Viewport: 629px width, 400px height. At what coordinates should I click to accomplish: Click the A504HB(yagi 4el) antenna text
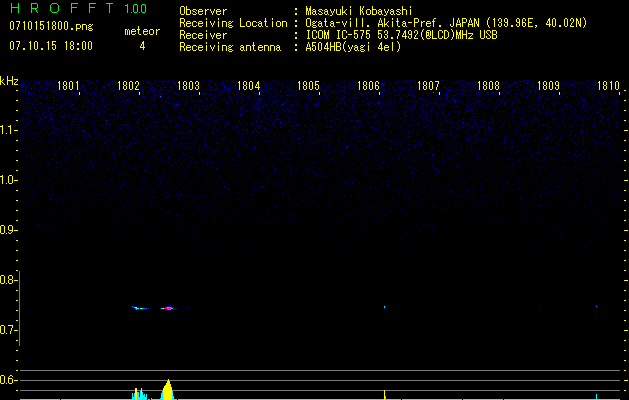tap(353, 47)
